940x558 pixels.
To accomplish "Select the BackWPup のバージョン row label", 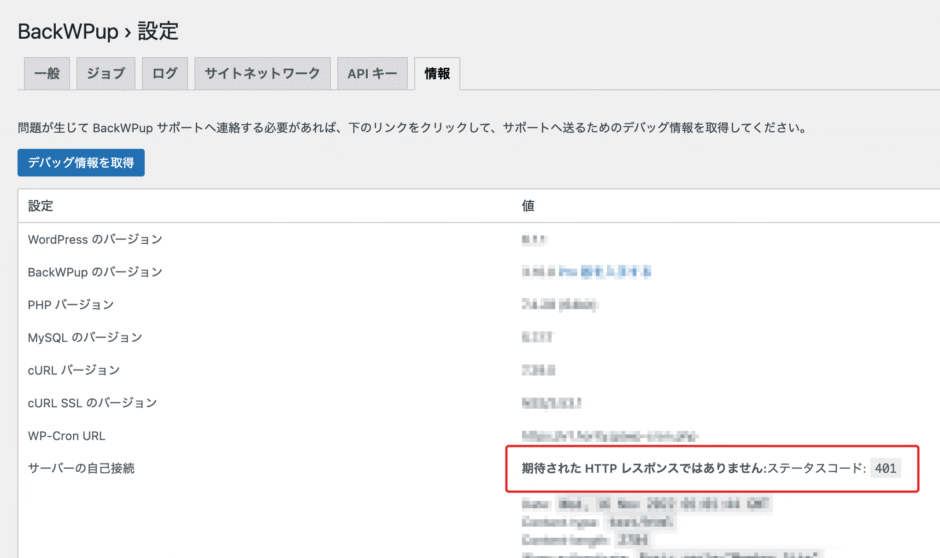I will coord(95,272).
